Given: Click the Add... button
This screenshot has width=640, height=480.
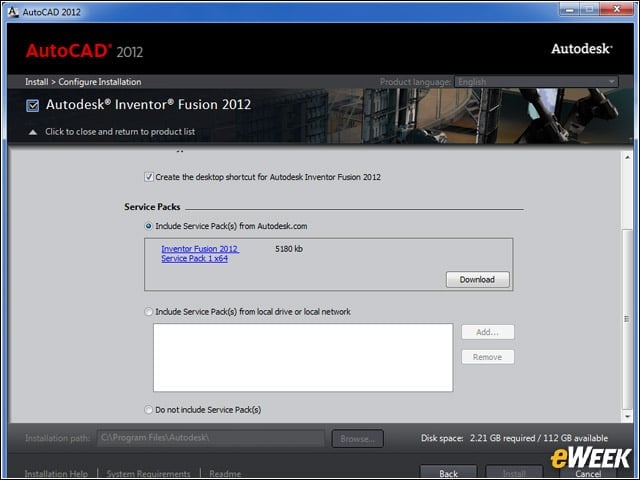Looking at the screenshot, I should point(487,332).
